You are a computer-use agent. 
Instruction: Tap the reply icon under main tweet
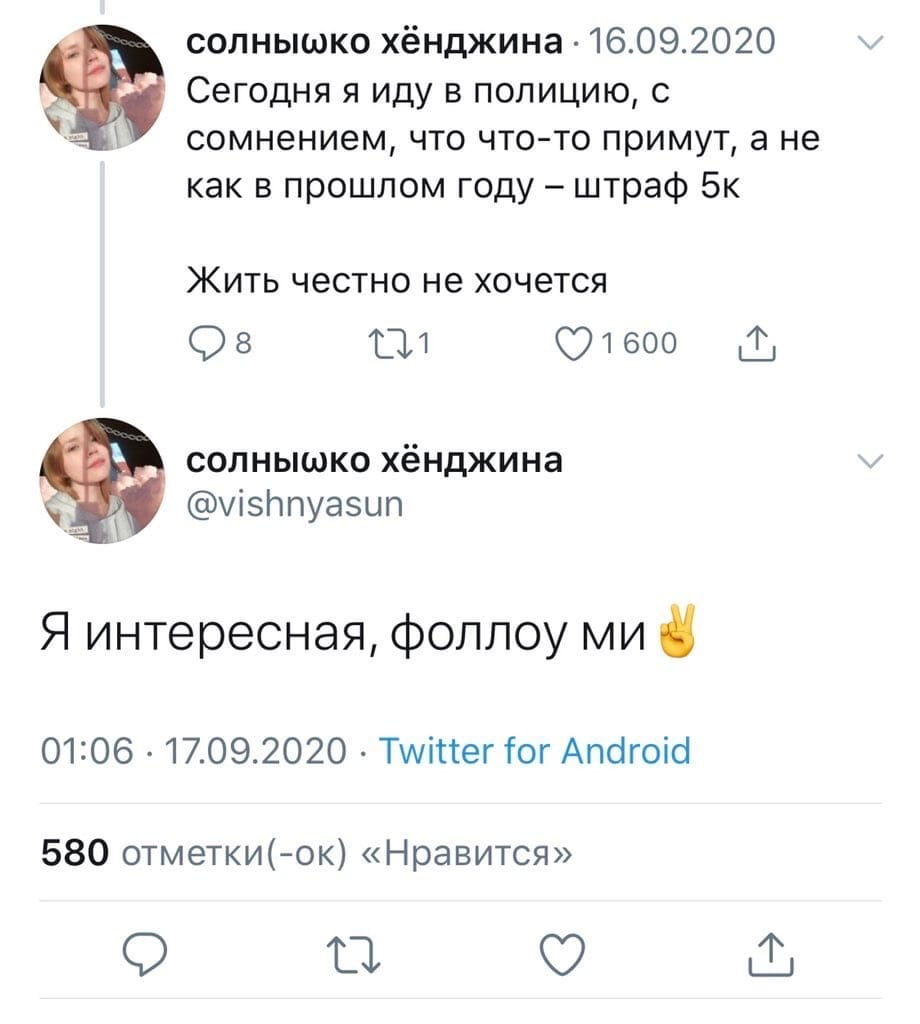pyautogui.click(x=150, y=955)
